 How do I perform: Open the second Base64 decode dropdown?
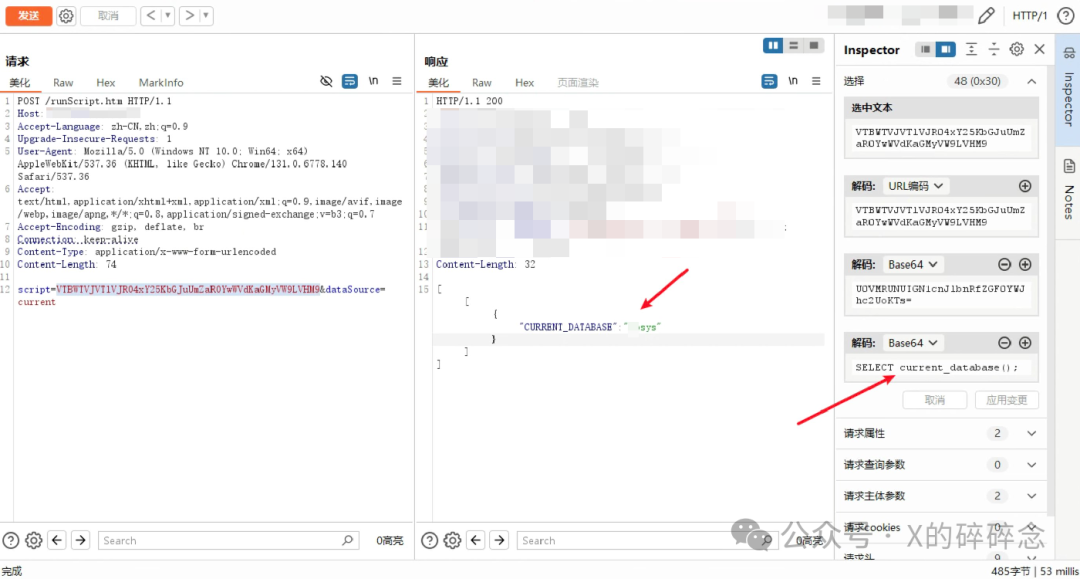(x=913, y=343)
